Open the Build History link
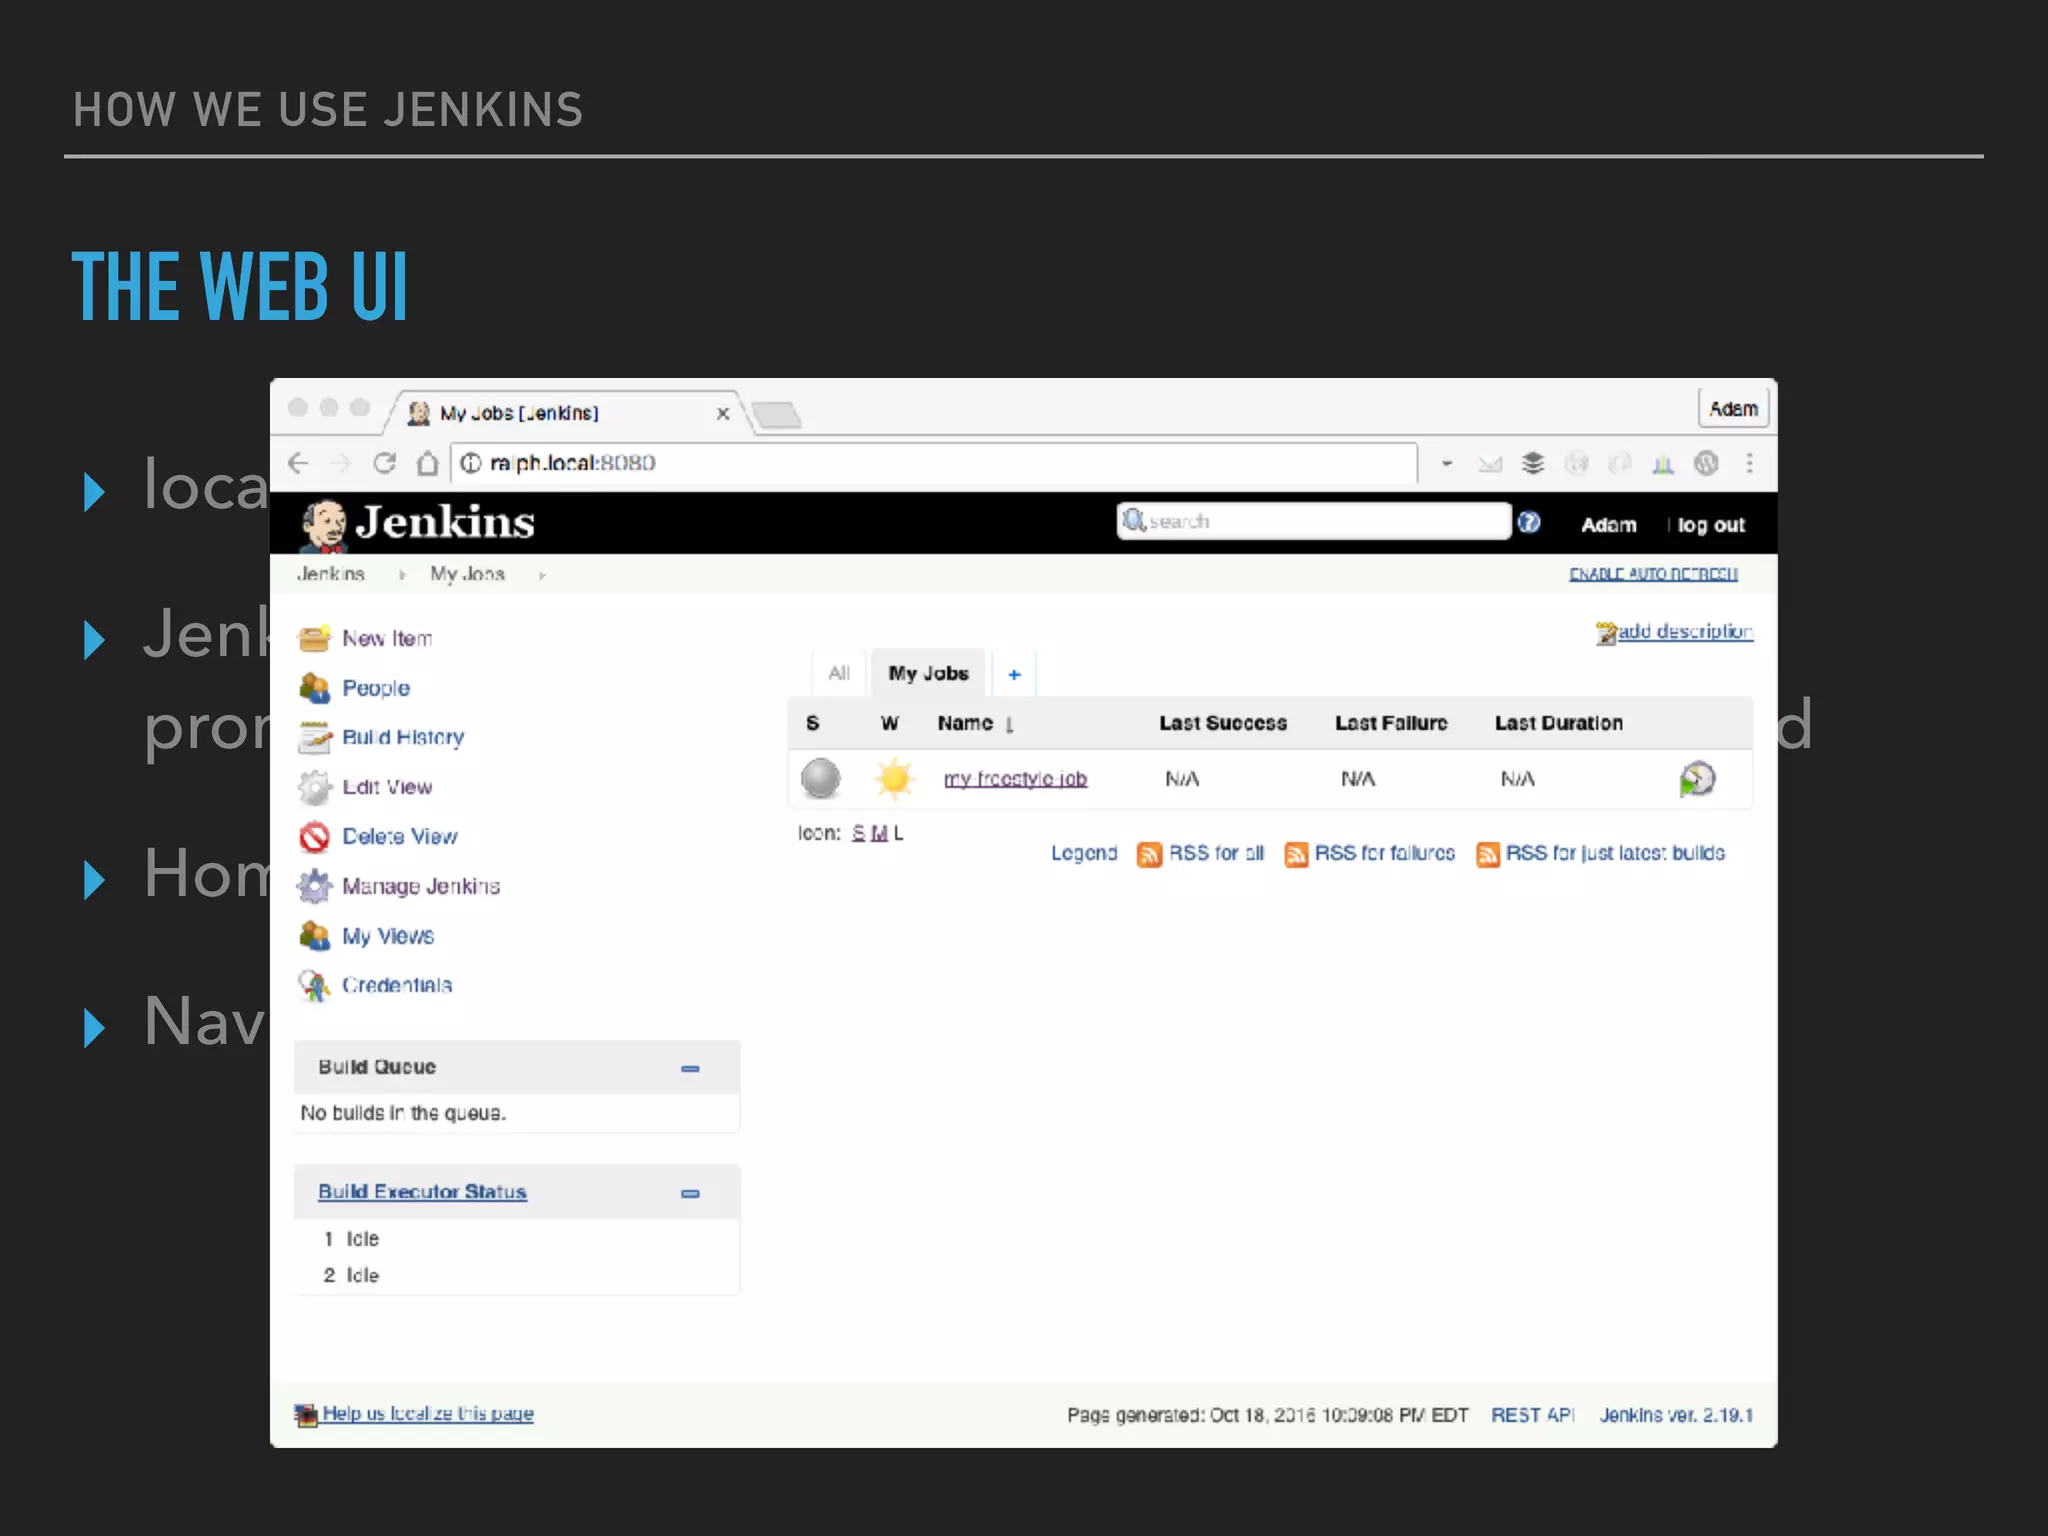The image size is (2048, 1536). click(403, 737)
